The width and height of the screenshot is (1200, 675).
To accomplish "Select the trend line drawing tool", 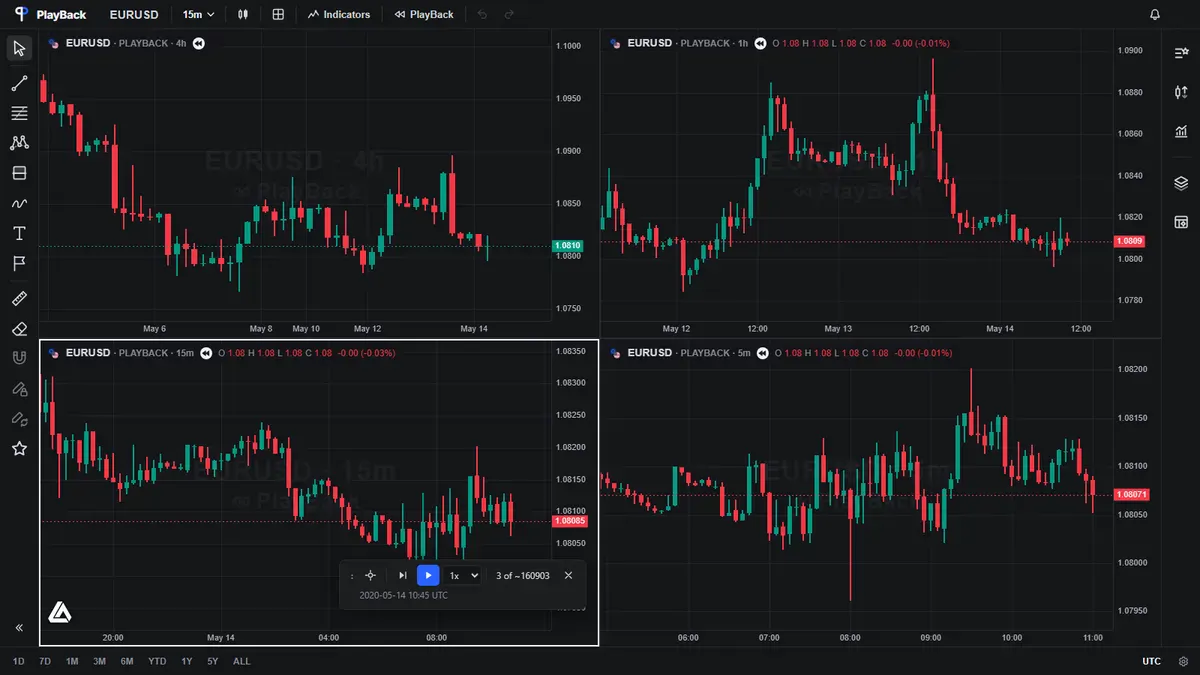I will pos(19,83).
